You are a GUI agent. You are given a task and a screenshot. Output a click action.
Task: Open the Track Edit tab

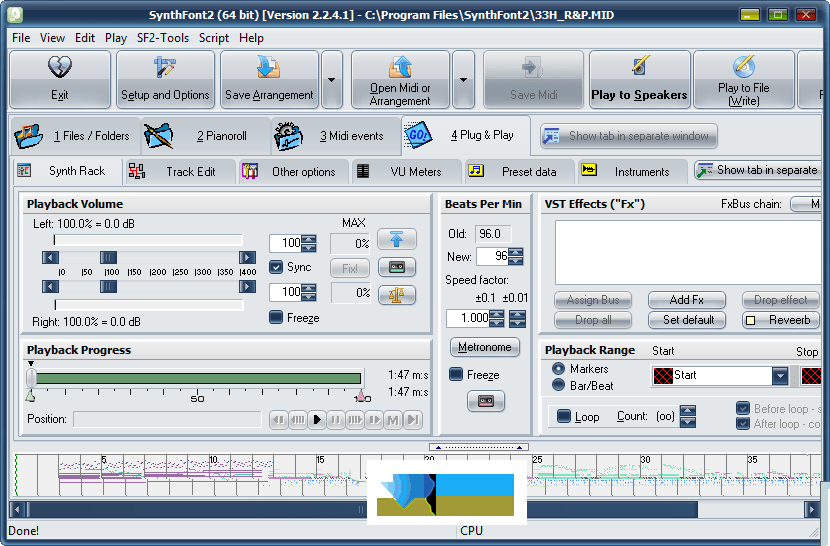[180, 172]
